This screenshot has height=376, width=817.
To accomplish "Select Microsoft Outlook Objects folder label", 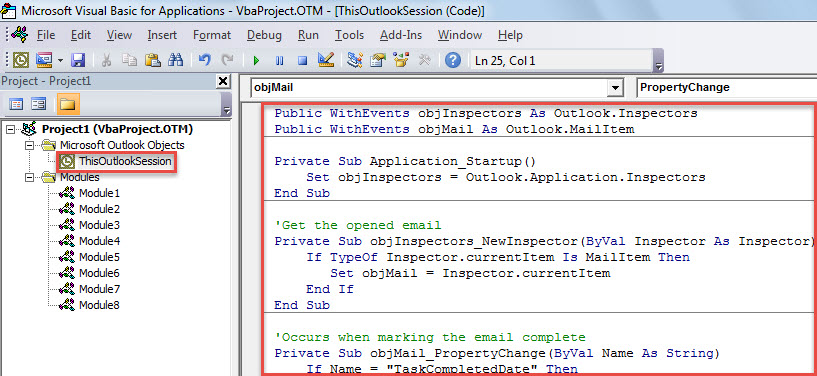I will click(122, 145).
